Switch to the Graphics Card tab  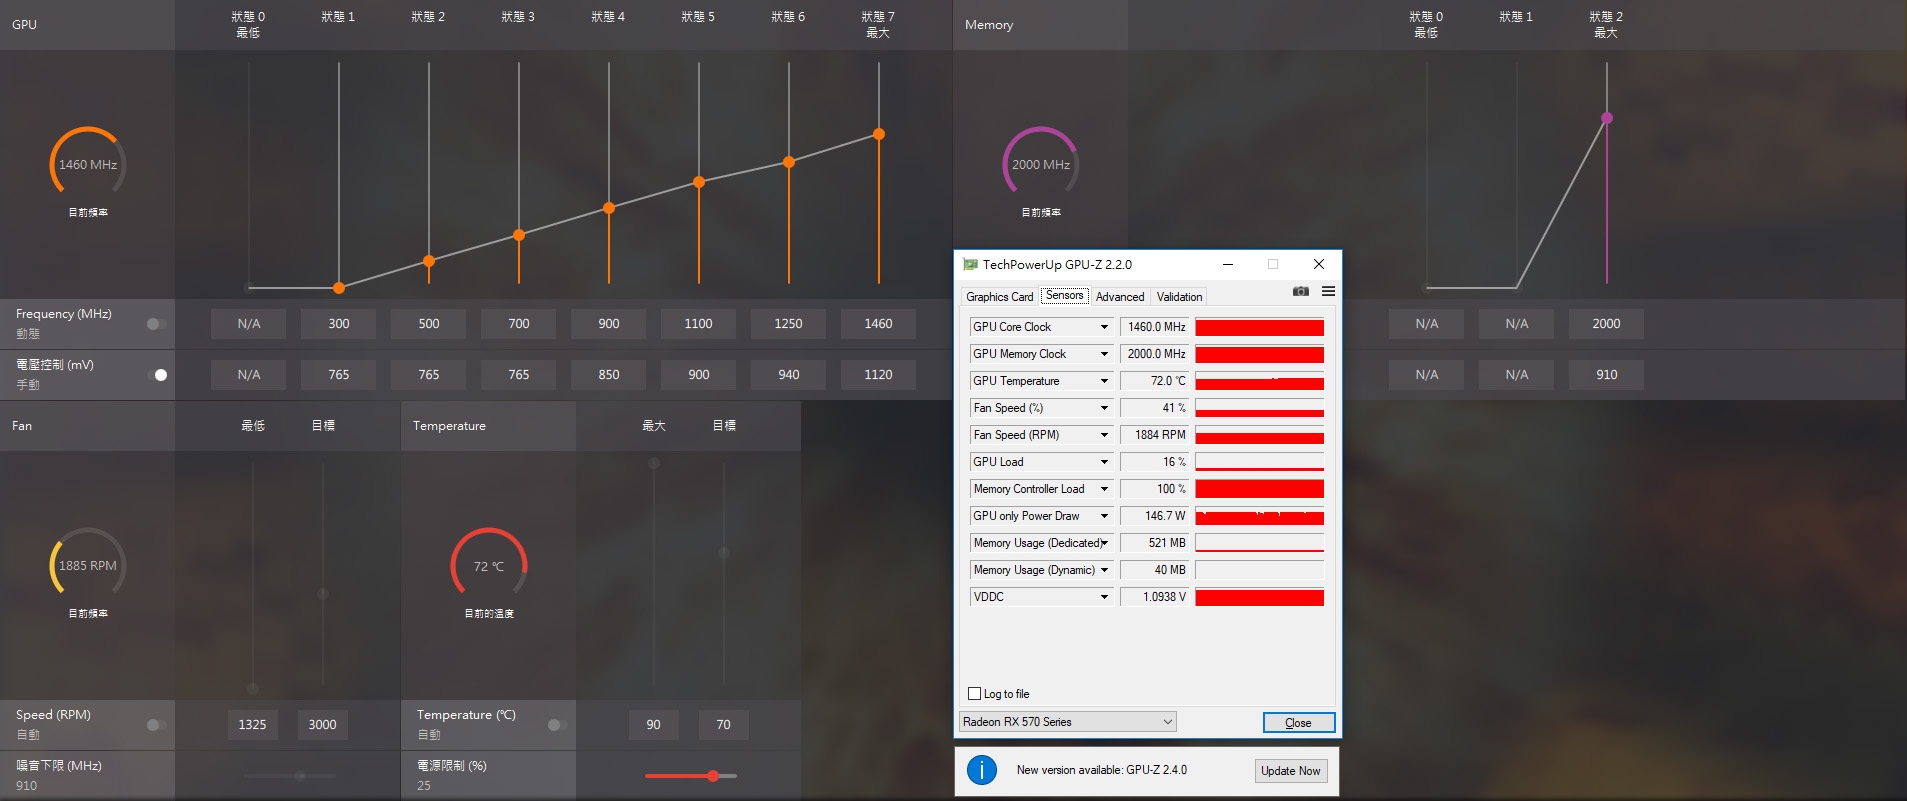[x=999, y=297]
